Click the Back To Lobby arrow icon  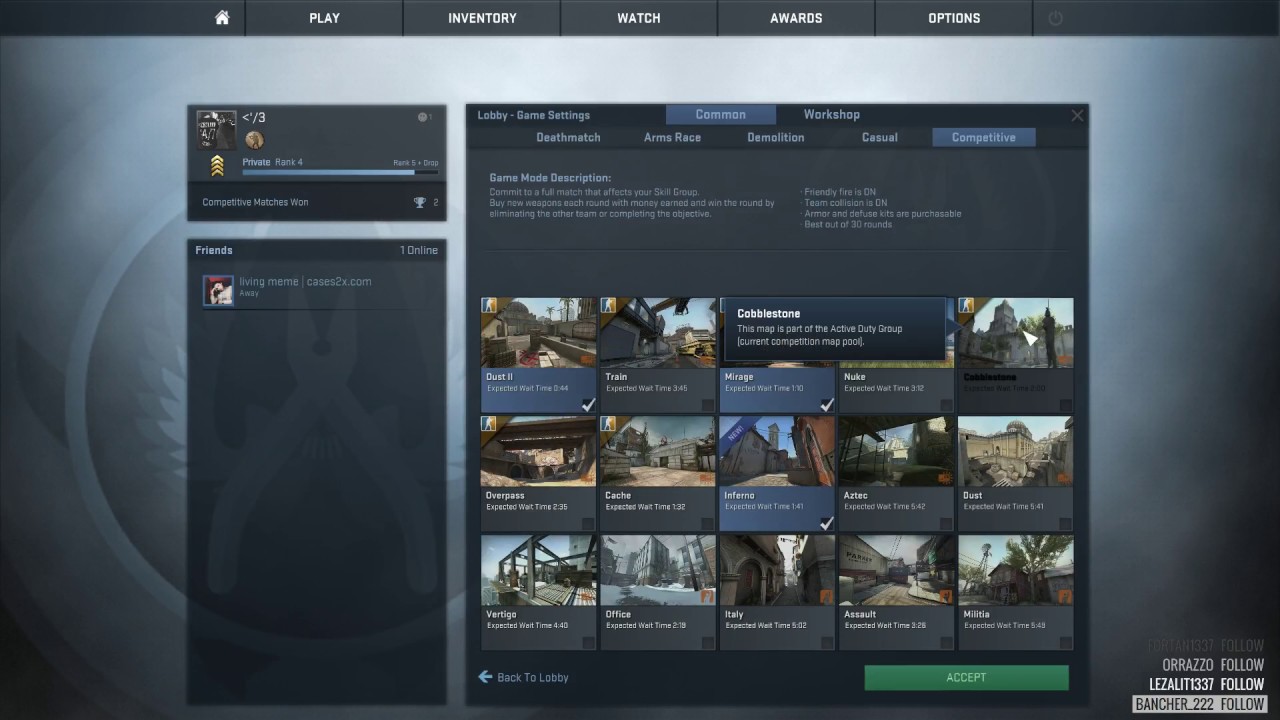(x=486, y=677)
